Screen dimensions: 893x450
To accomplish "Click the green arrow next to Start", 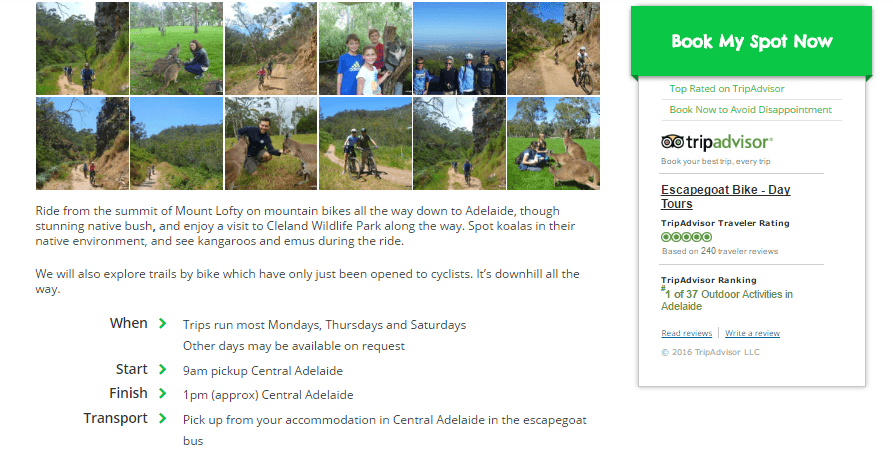I will tap(162, 369).
